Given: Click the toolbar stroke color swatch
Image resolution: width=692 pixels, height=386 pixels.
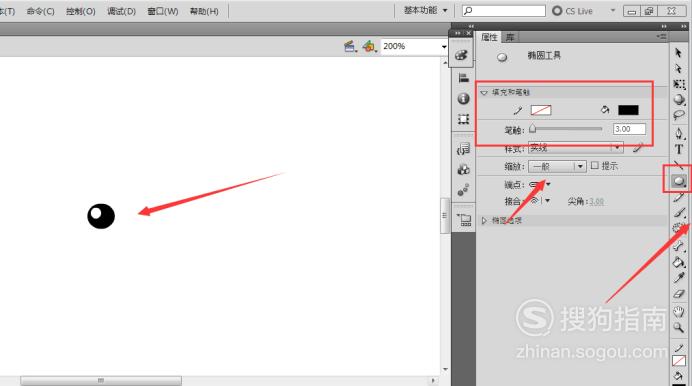Looking at the screenshot, I should [x=679, y=360].
